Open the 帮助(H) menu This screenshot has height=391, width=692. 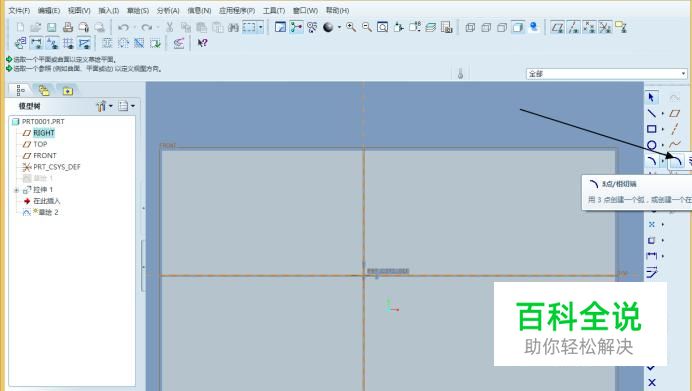click(338, 10)
